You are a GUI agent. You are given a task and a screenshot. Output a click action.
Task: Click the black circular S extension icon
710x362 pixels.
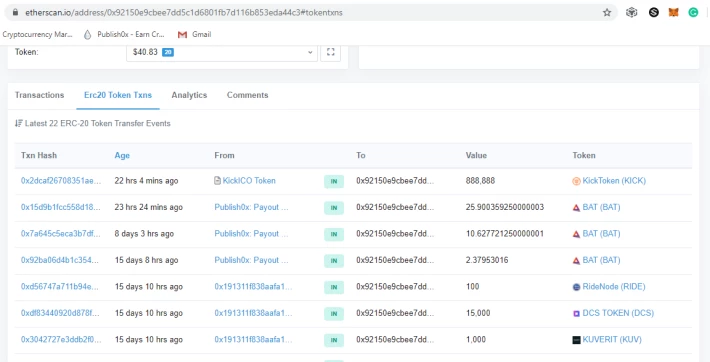point(653,13)
